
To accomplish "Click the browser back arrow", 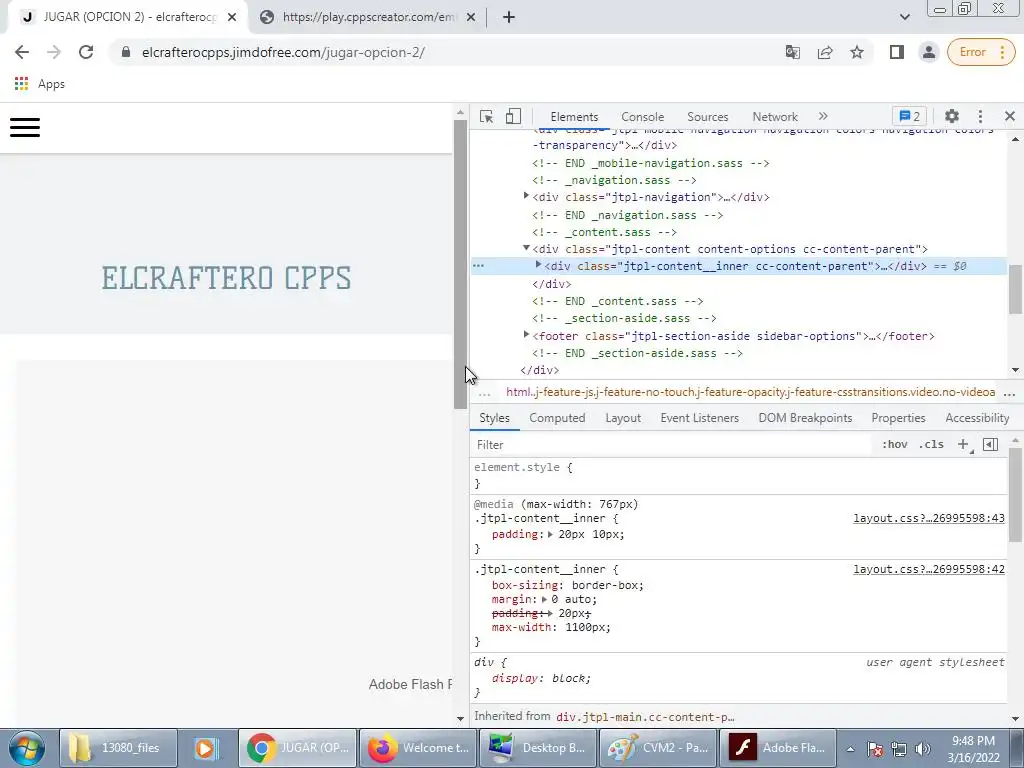I will click(x=22, y=52).
